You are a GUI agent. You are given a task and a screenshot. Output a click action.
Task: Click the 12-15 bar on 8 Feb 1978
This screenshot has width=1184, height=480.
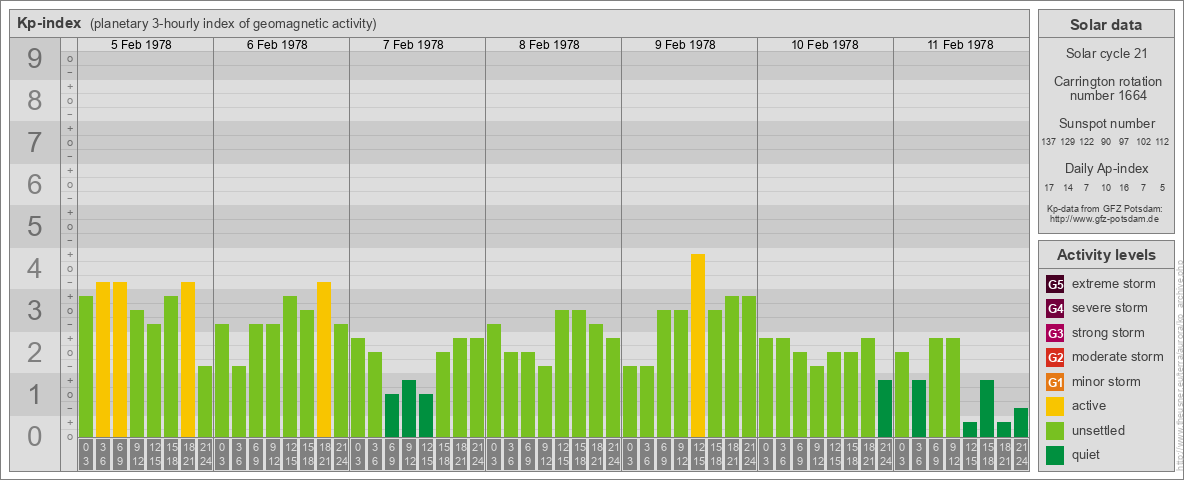(x=562, y=374)
